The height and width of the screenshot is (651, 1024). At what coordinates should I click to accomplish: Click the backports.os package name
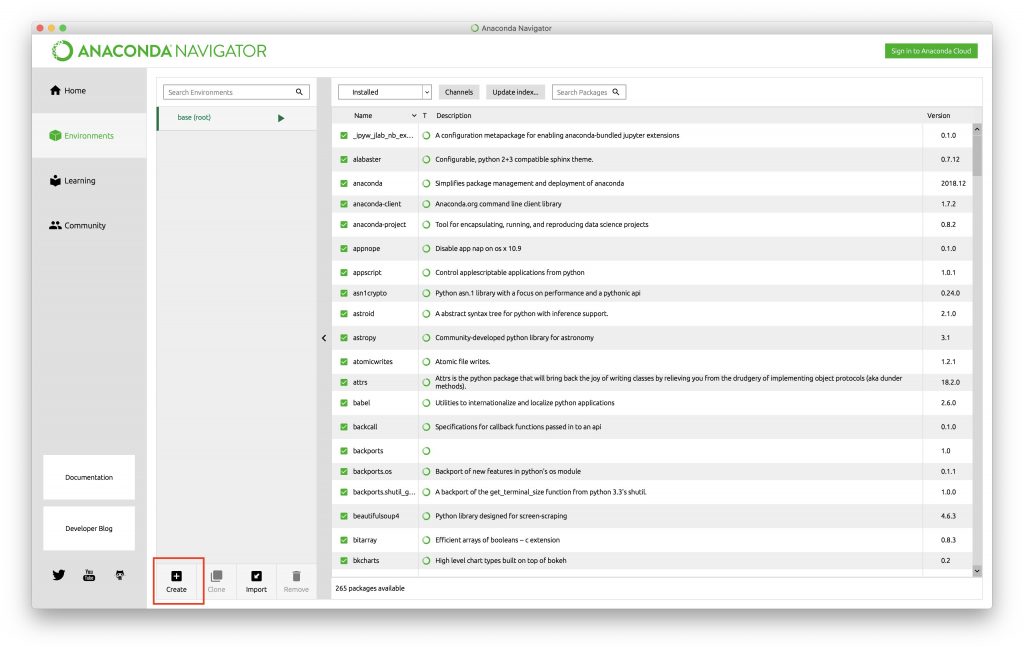coord(372,471)
